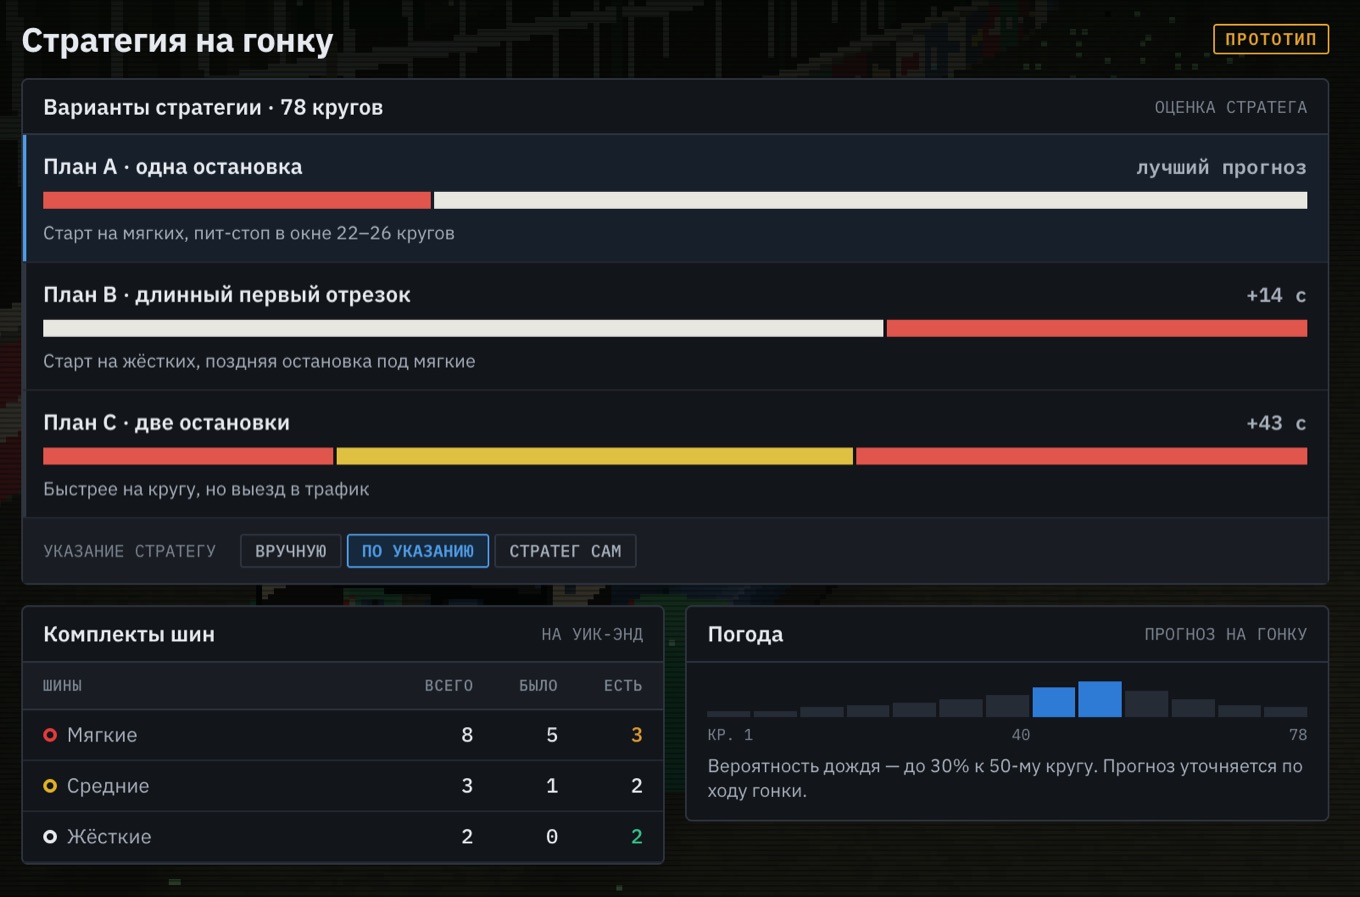Click Жёсткие used count 0
The width and height of the screenshot is (1360, 897).
click(552, 837)
